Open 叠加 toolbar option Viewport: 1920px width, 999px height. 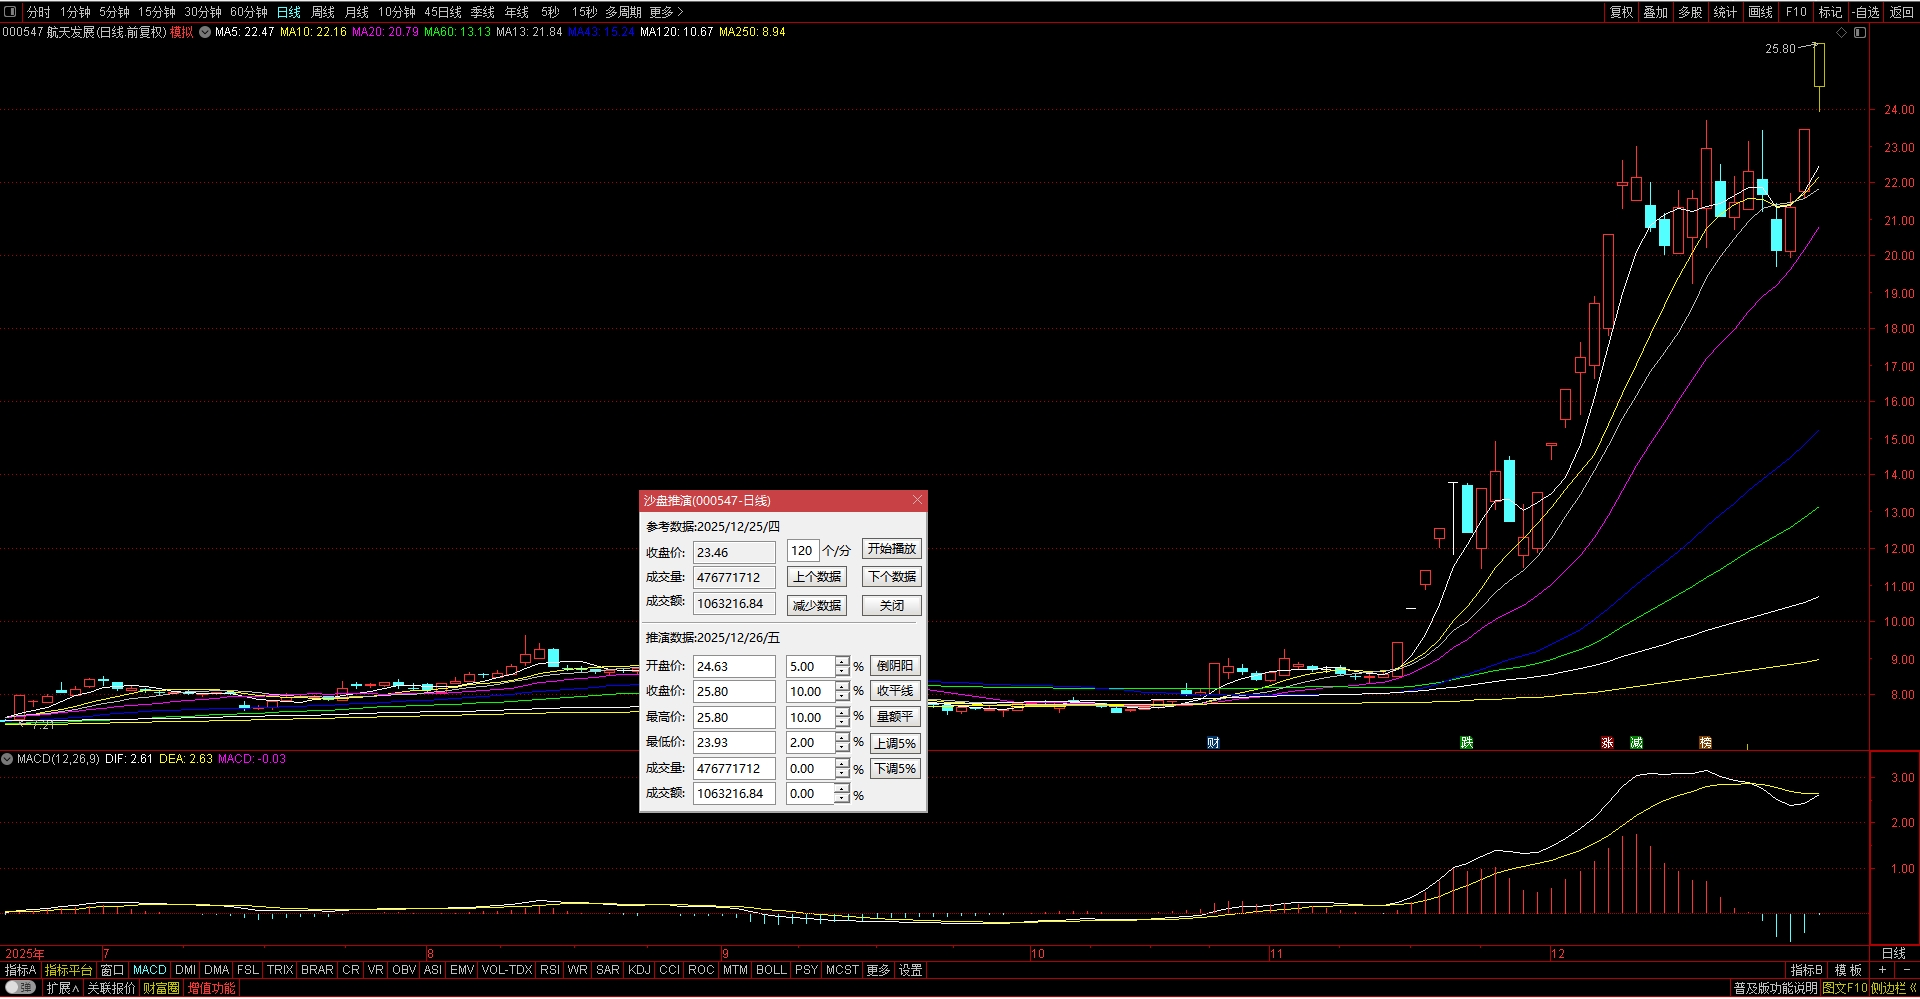(x=1655, y=12)
